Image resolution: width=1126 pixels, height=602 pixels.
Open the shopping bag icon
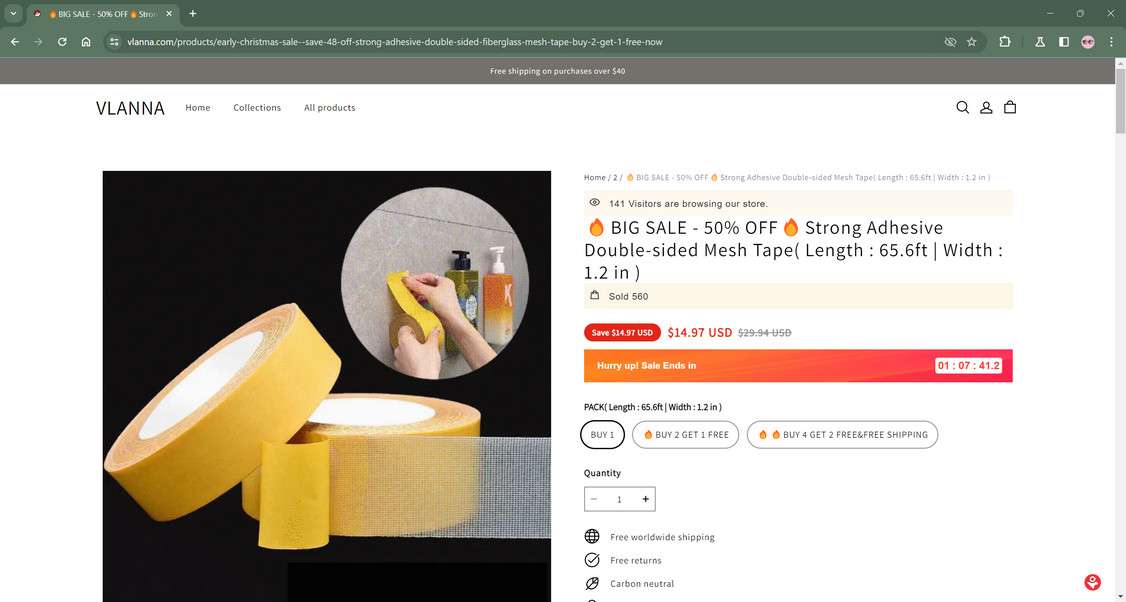(x=1010, y=107)
